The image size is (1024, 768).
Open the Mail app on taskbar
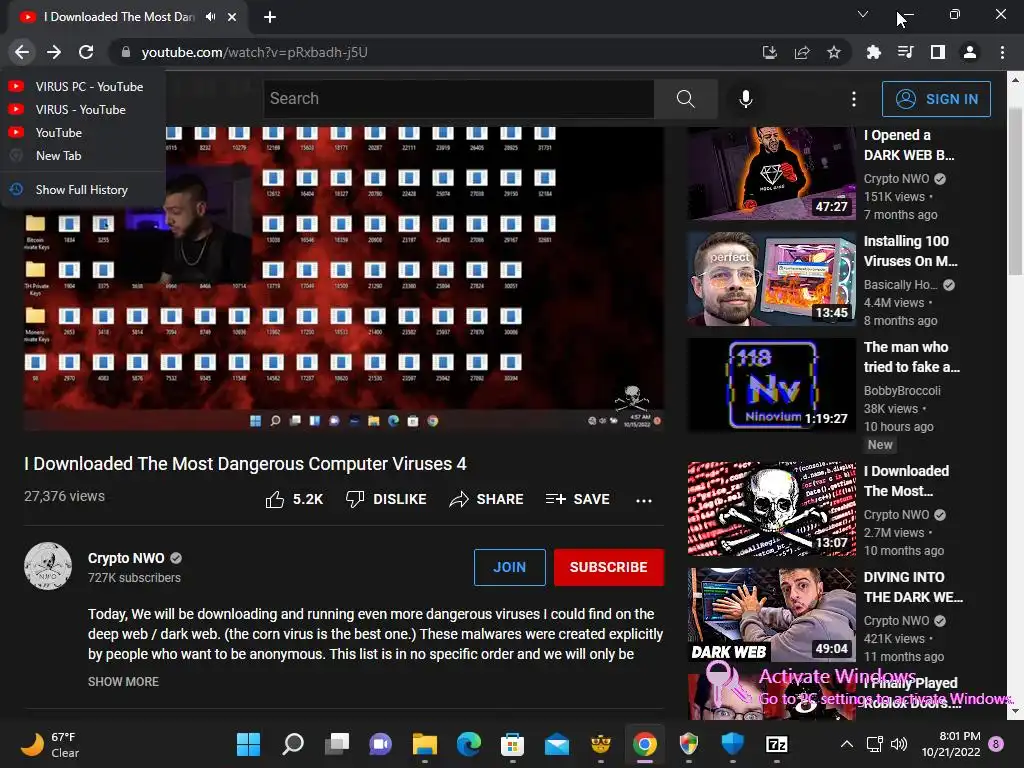click(x=557, y=744)
